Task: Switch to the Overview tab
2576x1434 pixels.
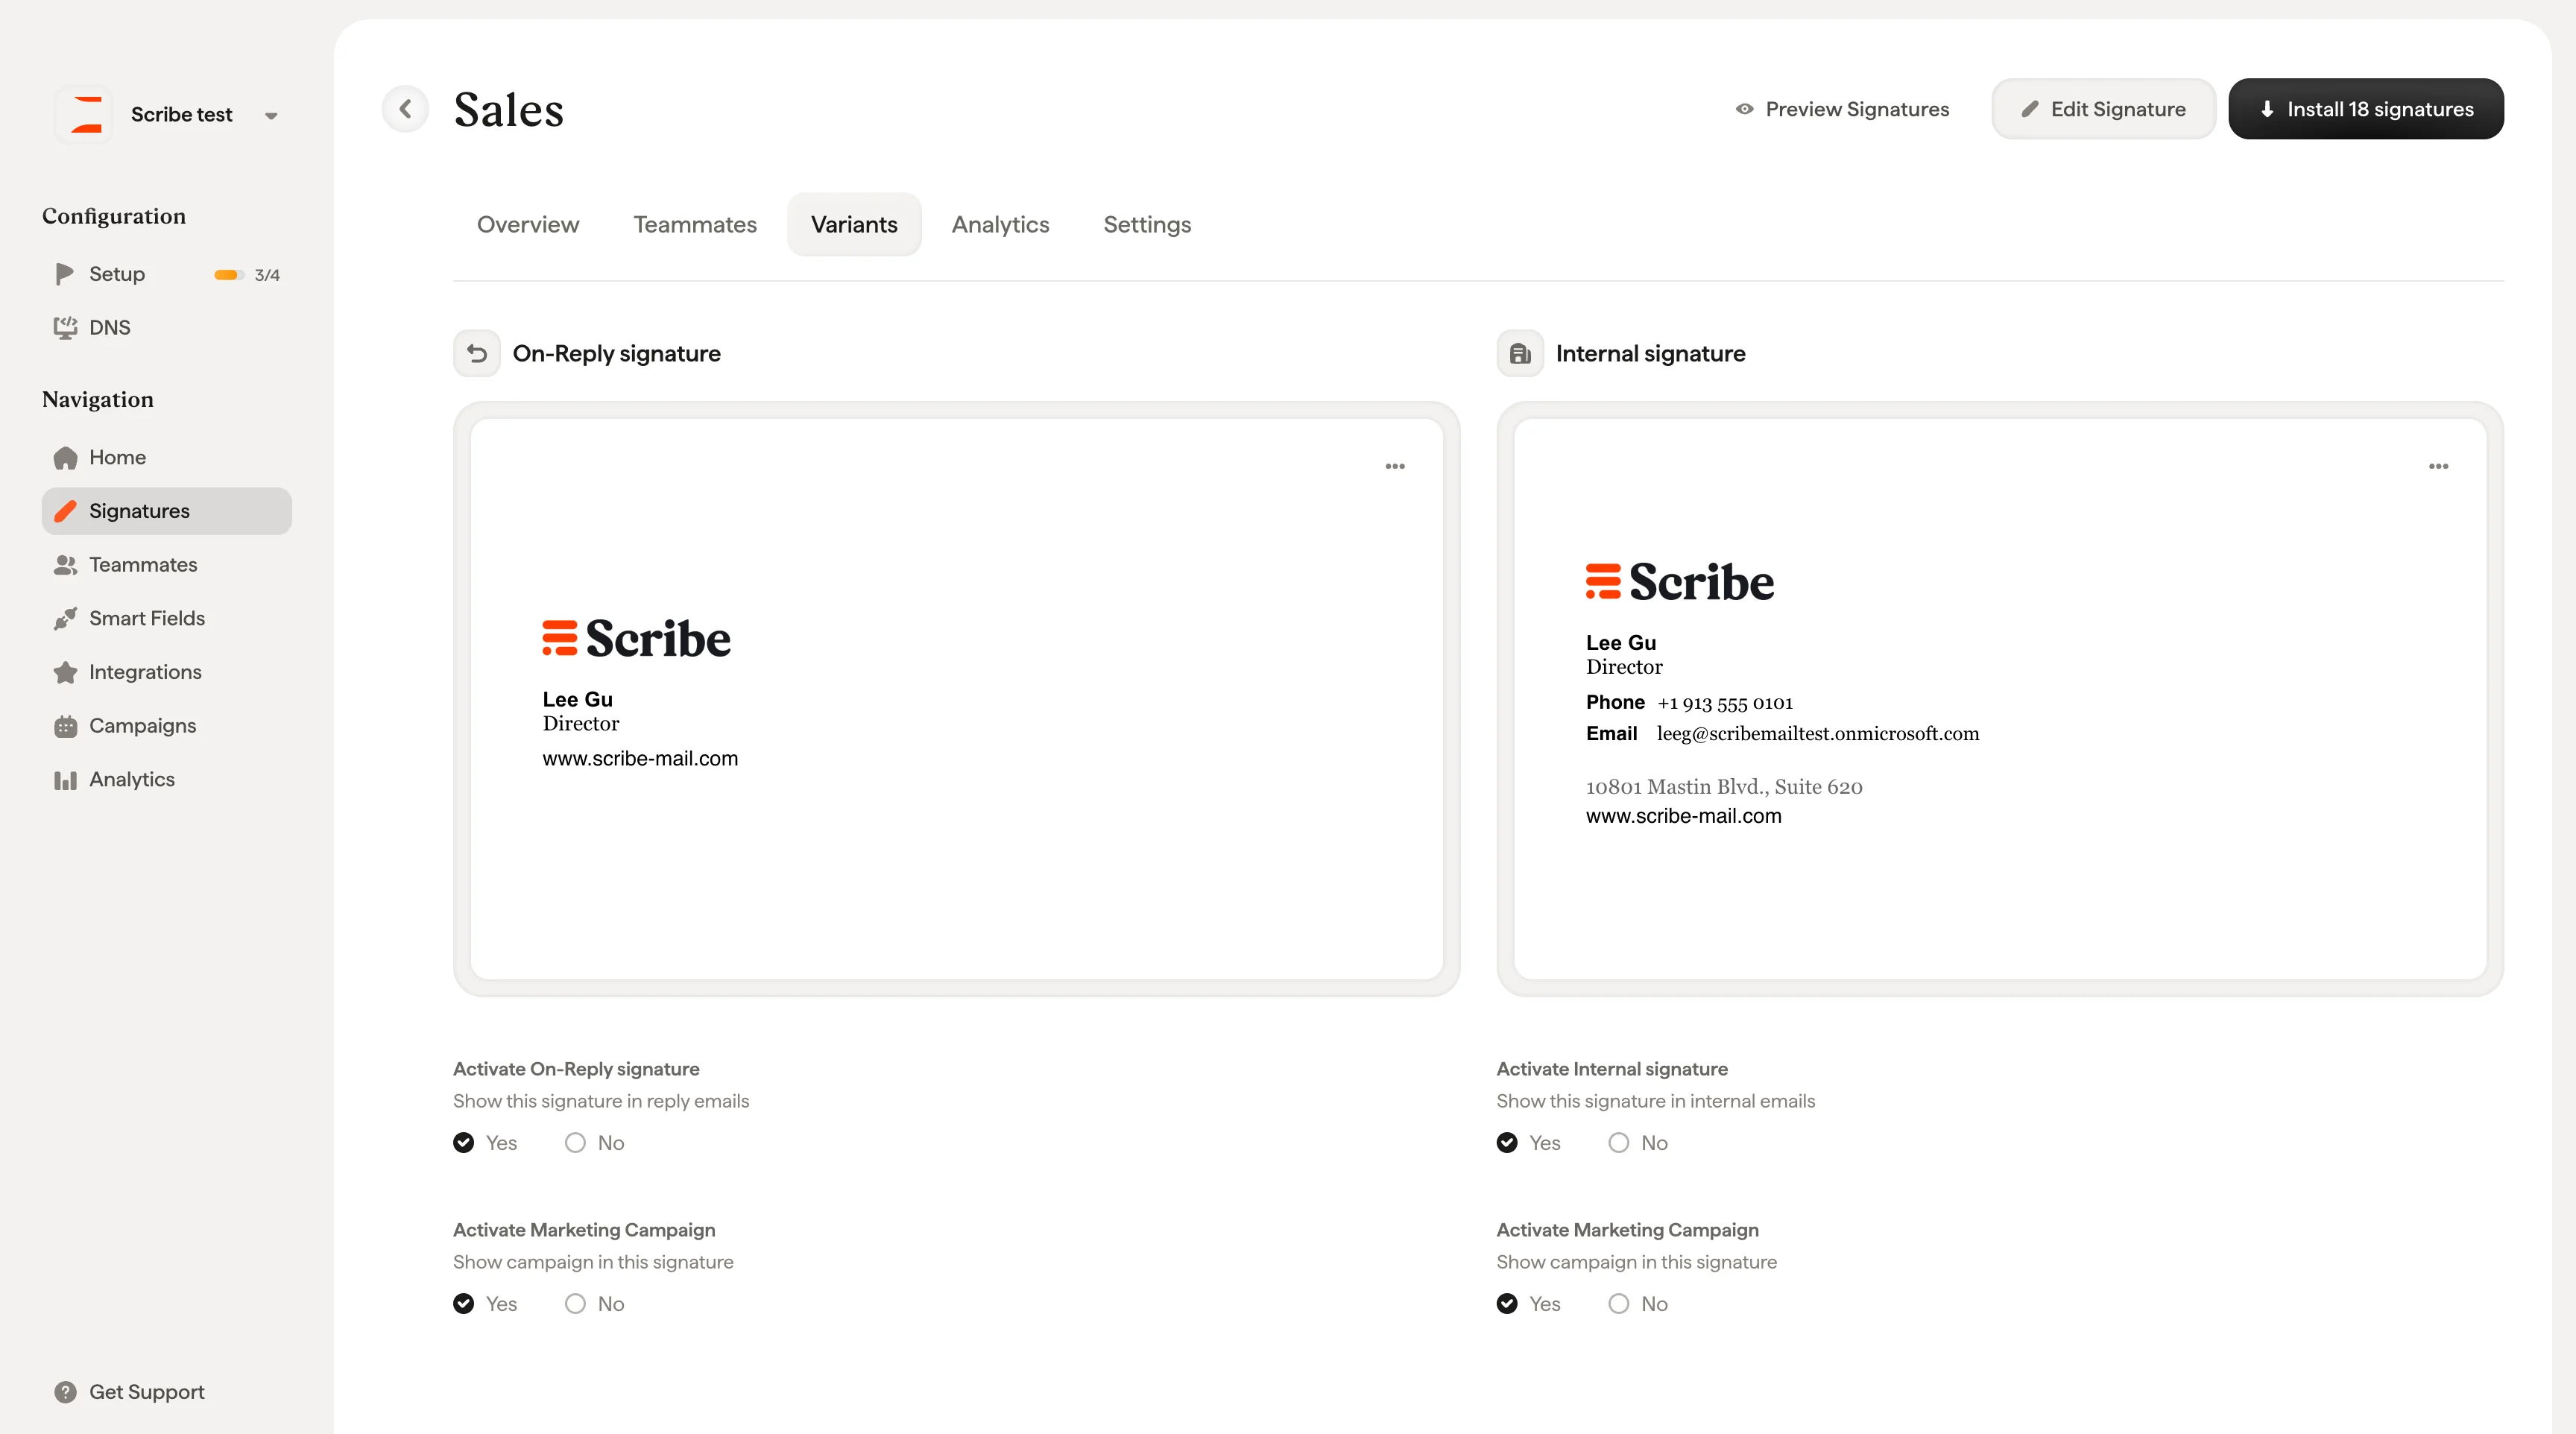Action: coord(528,225)
